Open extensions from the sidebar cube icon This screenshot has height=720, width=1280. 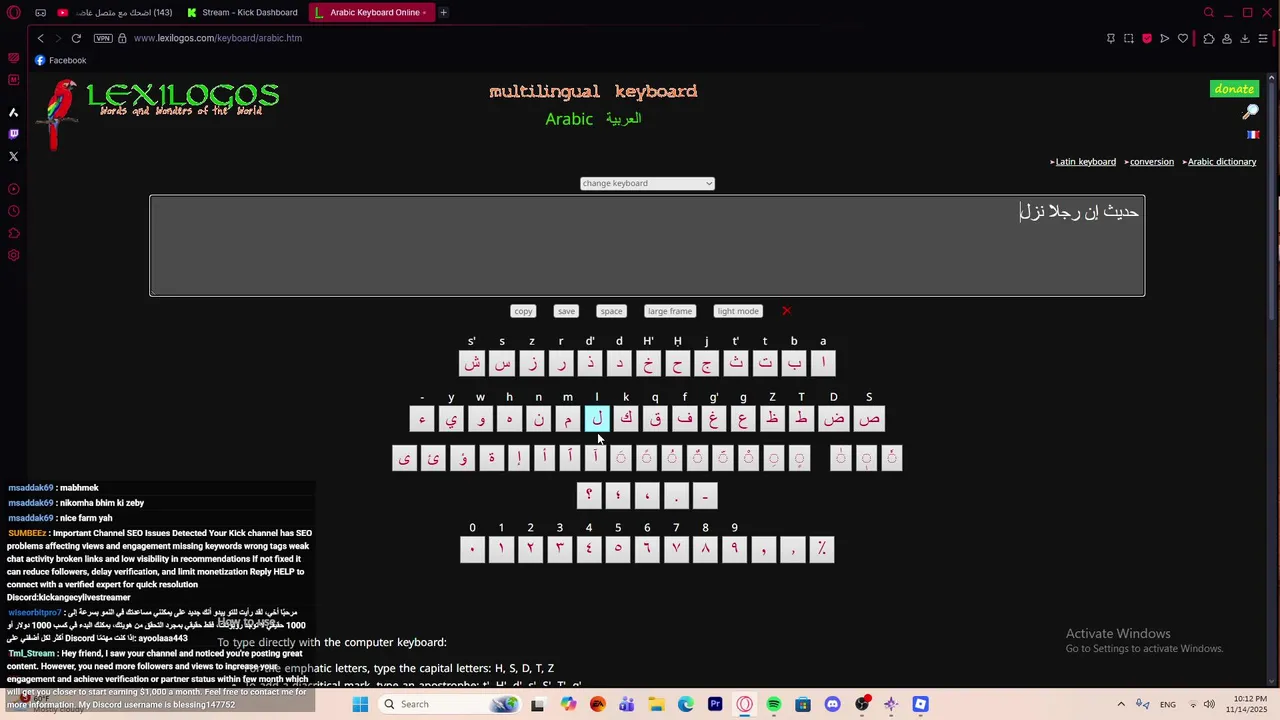pos(13,233)
